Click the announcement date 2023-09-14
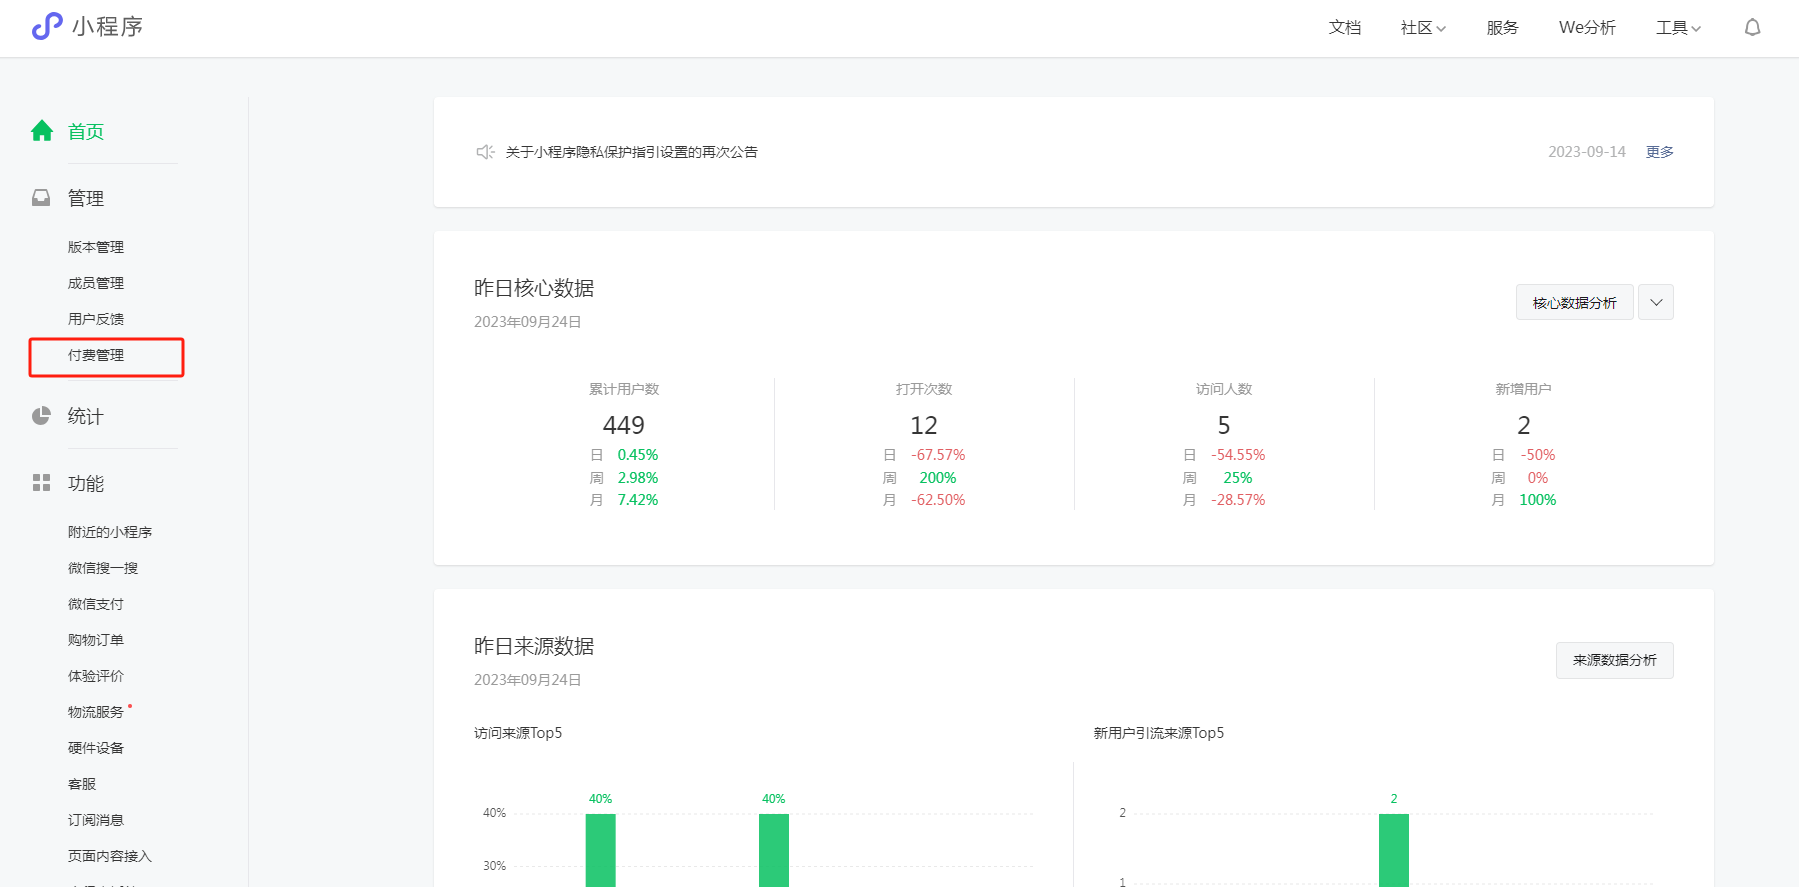Viewport: 1799px width, 887px height. 1587,152
